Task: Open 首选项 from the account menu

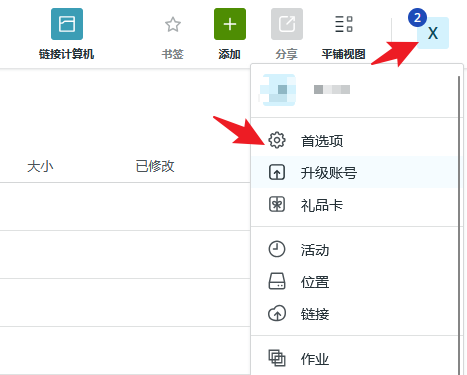Action: tap(355, 140)
